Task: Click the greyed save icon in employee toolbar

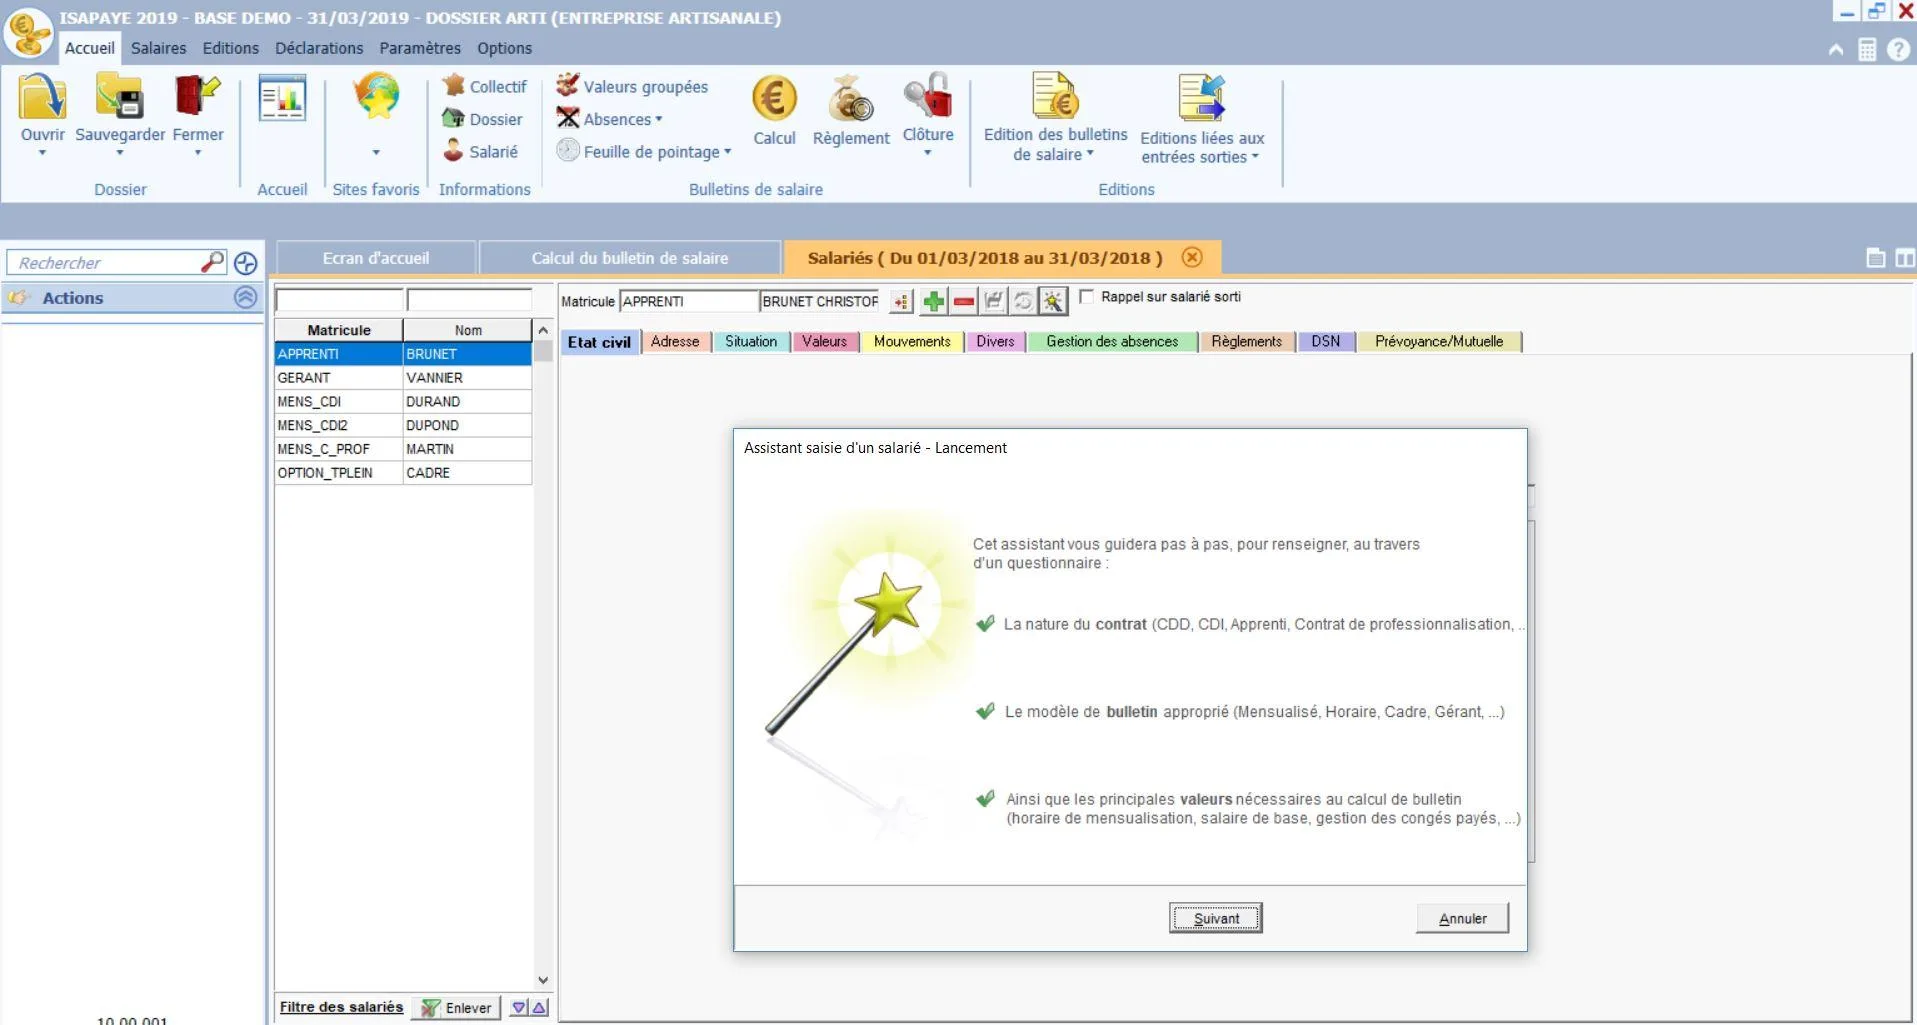Action: pyautogui.click(x=993, y=301)
